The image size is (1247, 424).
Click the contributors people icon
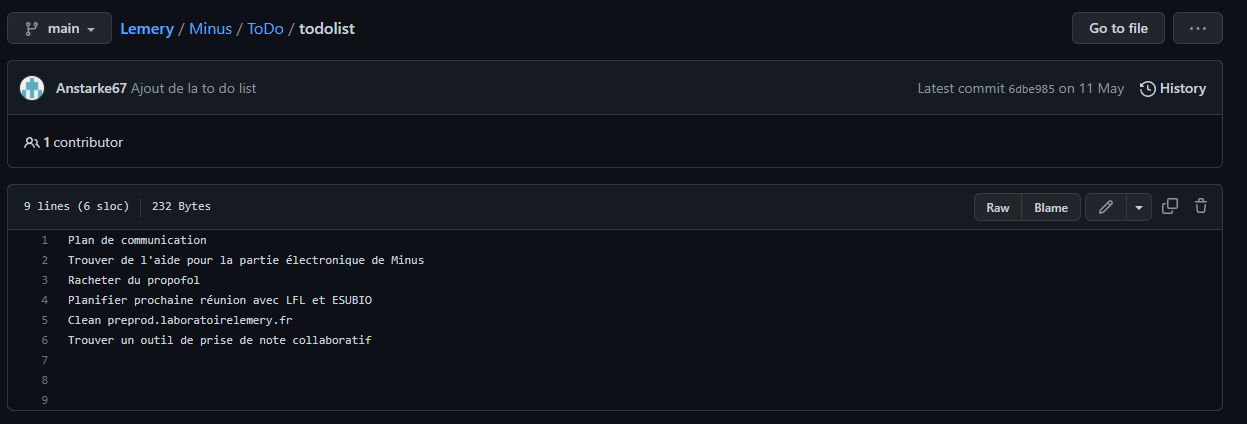click(x=31, y=143)
